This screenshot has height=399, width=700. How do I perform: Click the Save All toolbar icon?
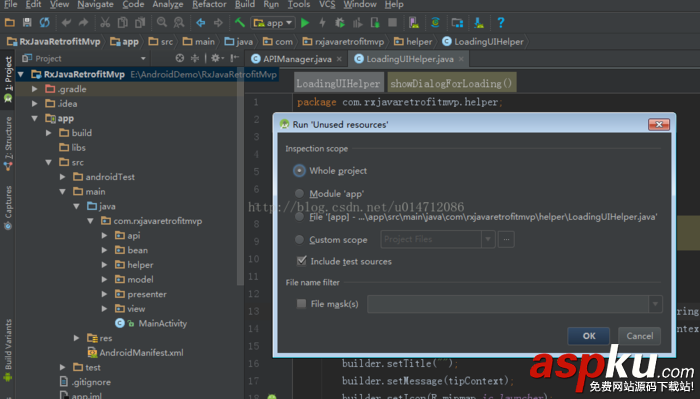[27, 22]
